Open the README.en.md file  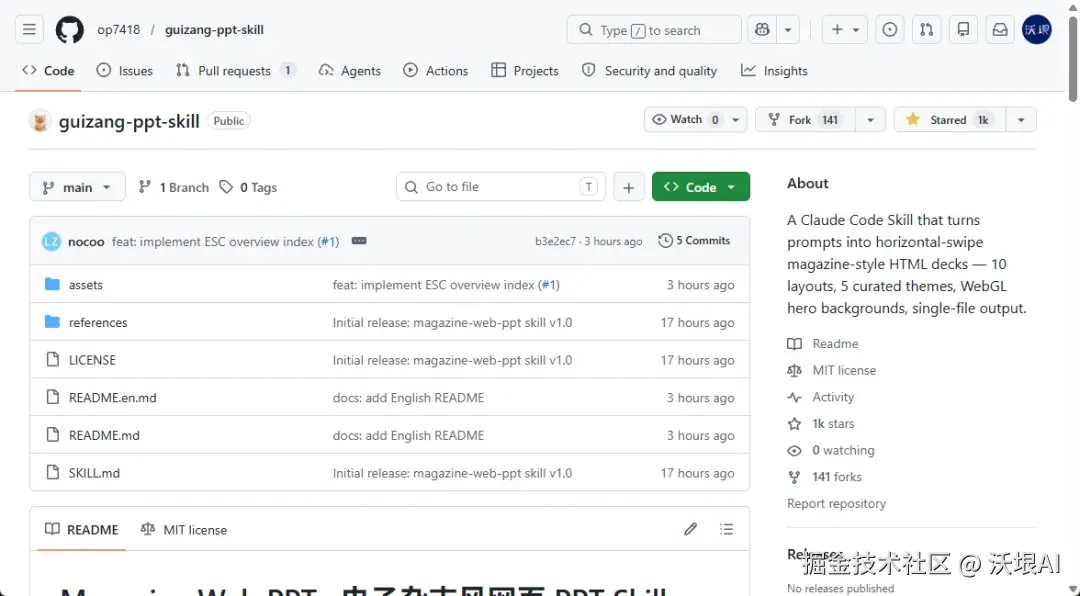pyautogui.click(x=112, y=398)
